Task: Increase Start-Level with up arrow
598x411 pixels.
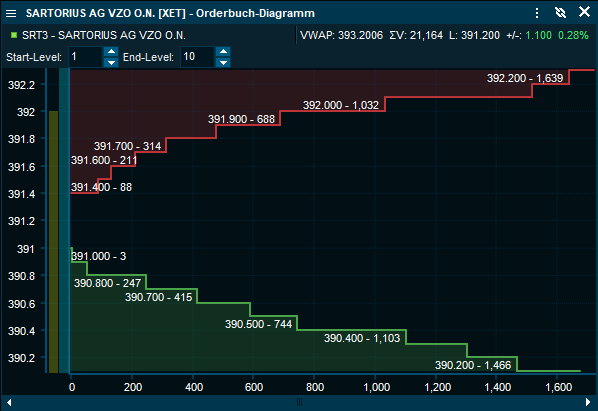Action: 111,51
